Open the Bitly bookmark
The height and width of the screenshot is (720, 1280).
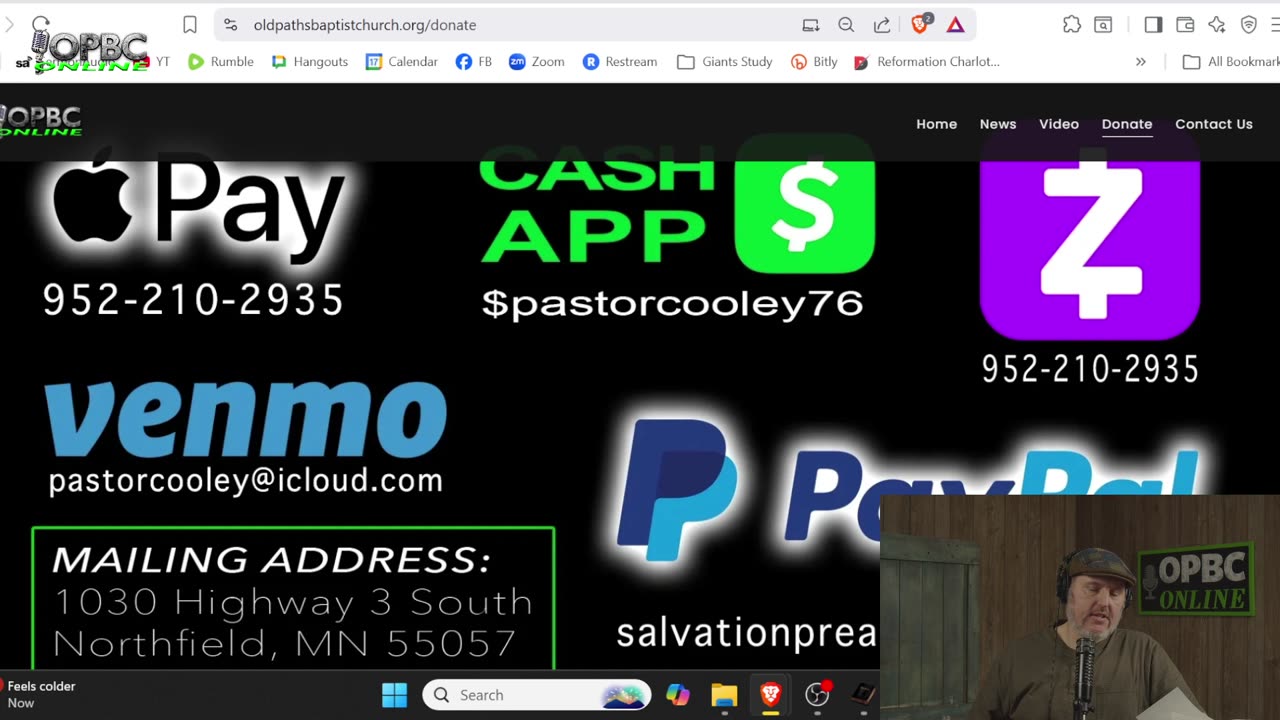tap(814, 62)
